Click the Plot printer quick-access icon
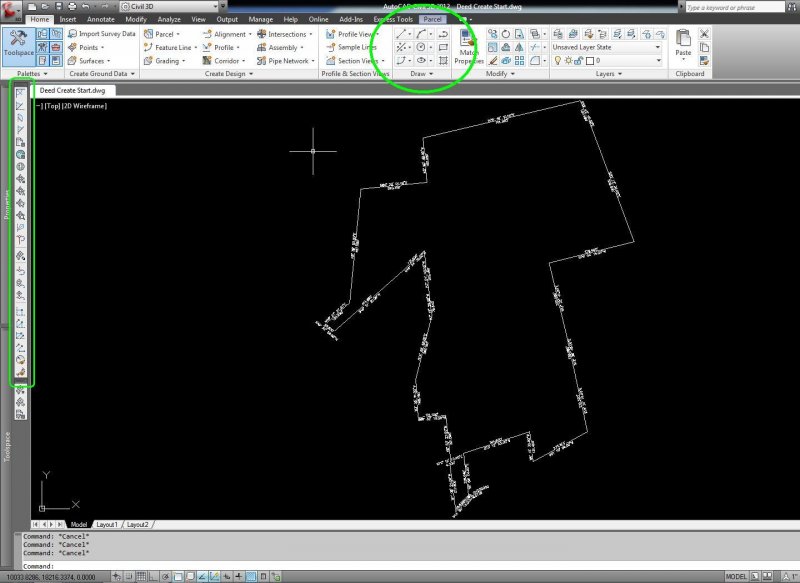The width and height of the screenshot is (800, 583). [x=72, y=7]
